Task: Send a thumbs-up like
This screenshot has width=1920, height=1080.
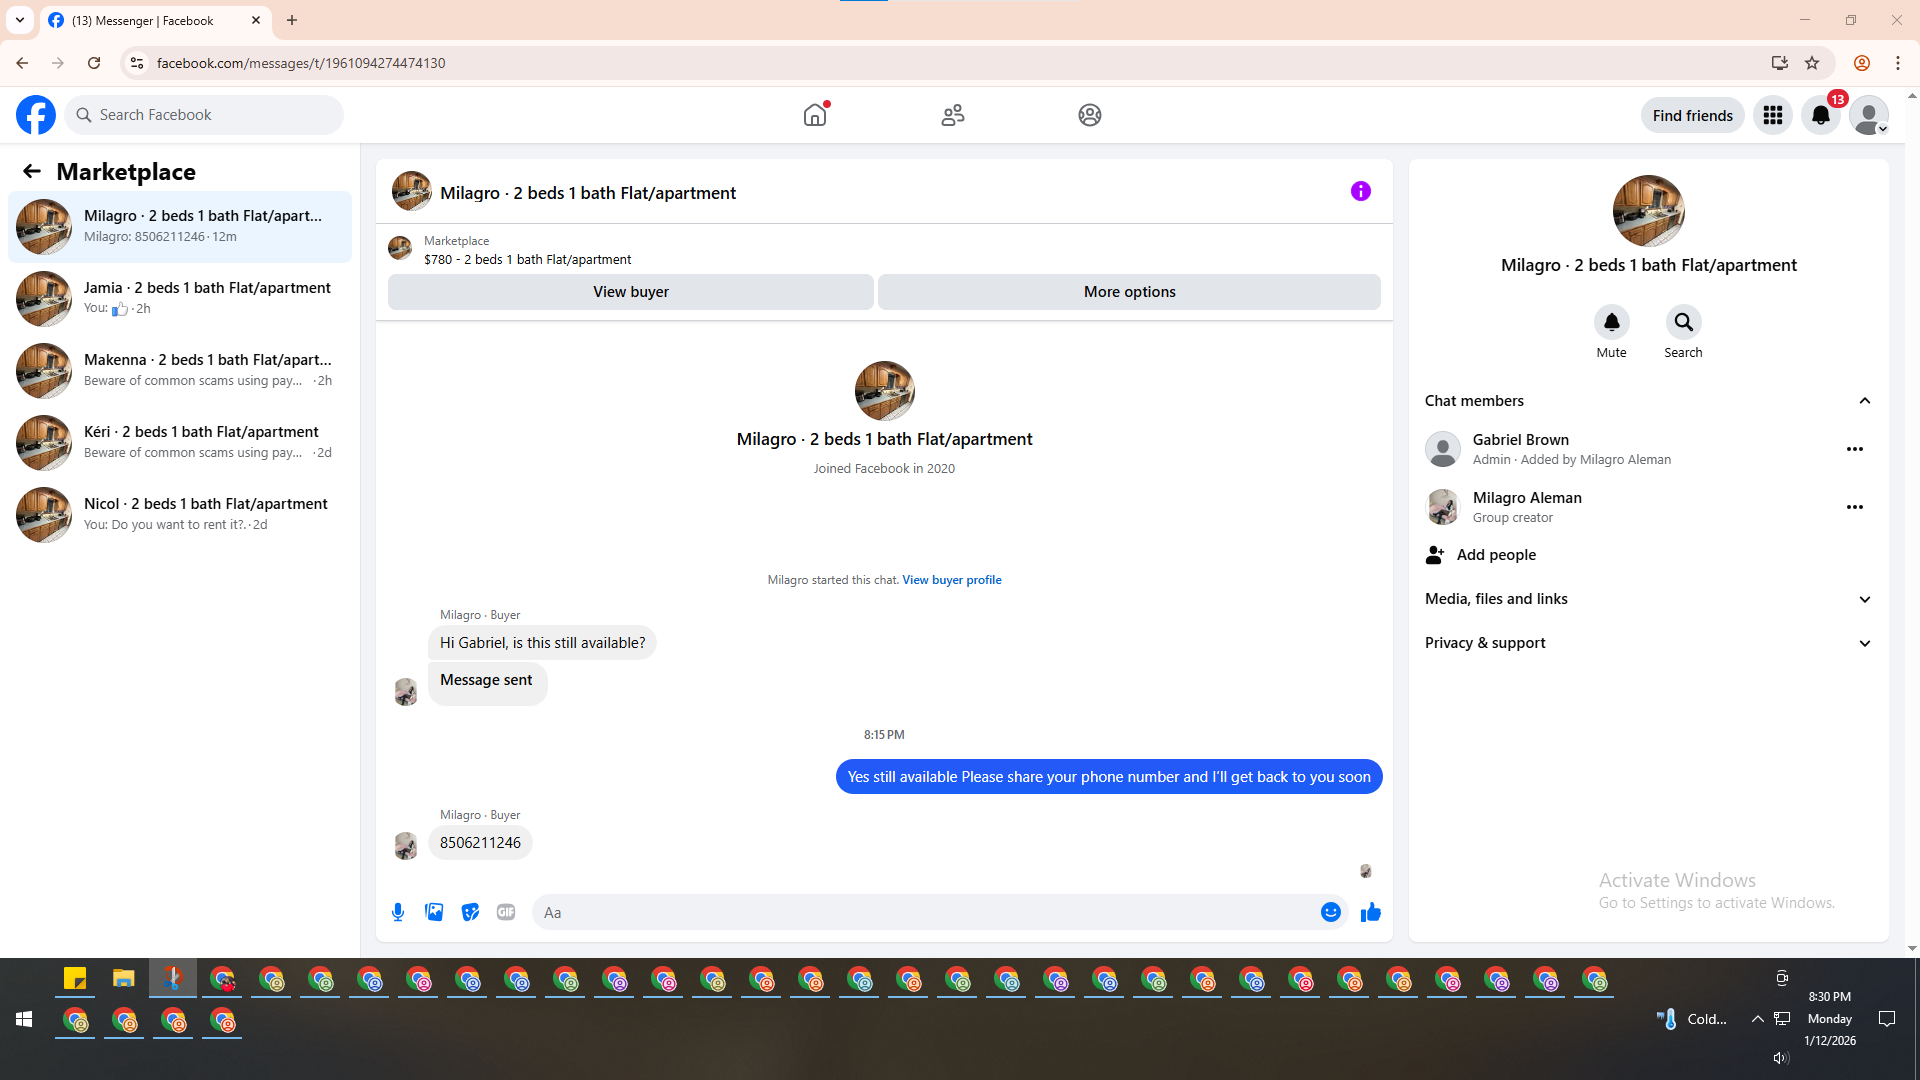Action: (x=1371, y=912)
